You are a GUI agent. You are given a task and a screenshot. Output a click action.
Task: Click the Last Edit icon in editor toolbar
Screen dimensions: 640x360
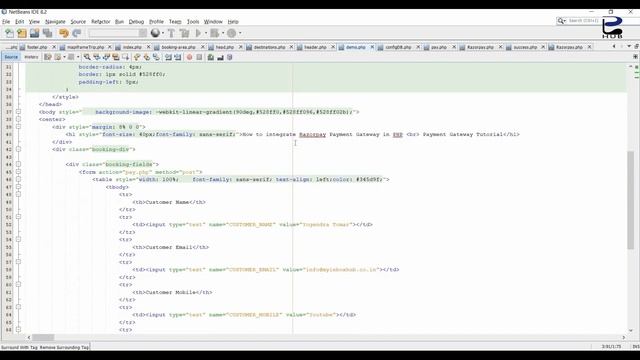coord(48,58)
